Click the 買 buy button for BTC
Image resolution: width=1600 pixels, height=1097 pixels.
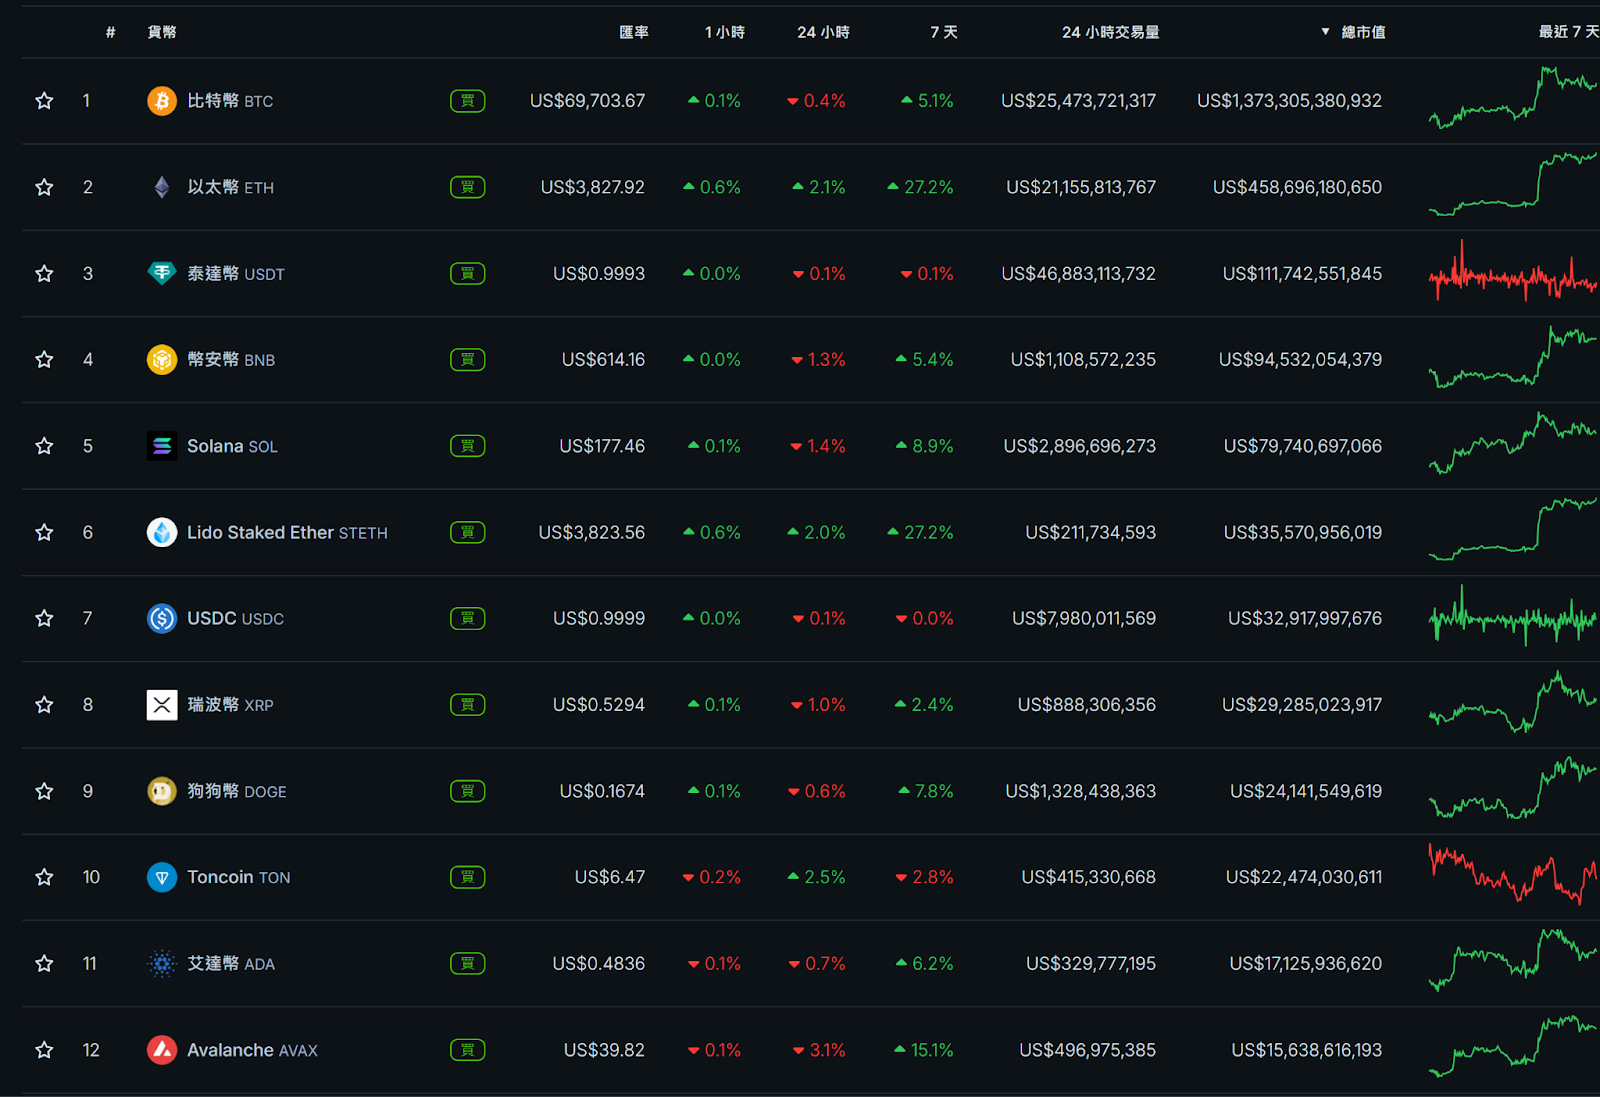(468, 101)
